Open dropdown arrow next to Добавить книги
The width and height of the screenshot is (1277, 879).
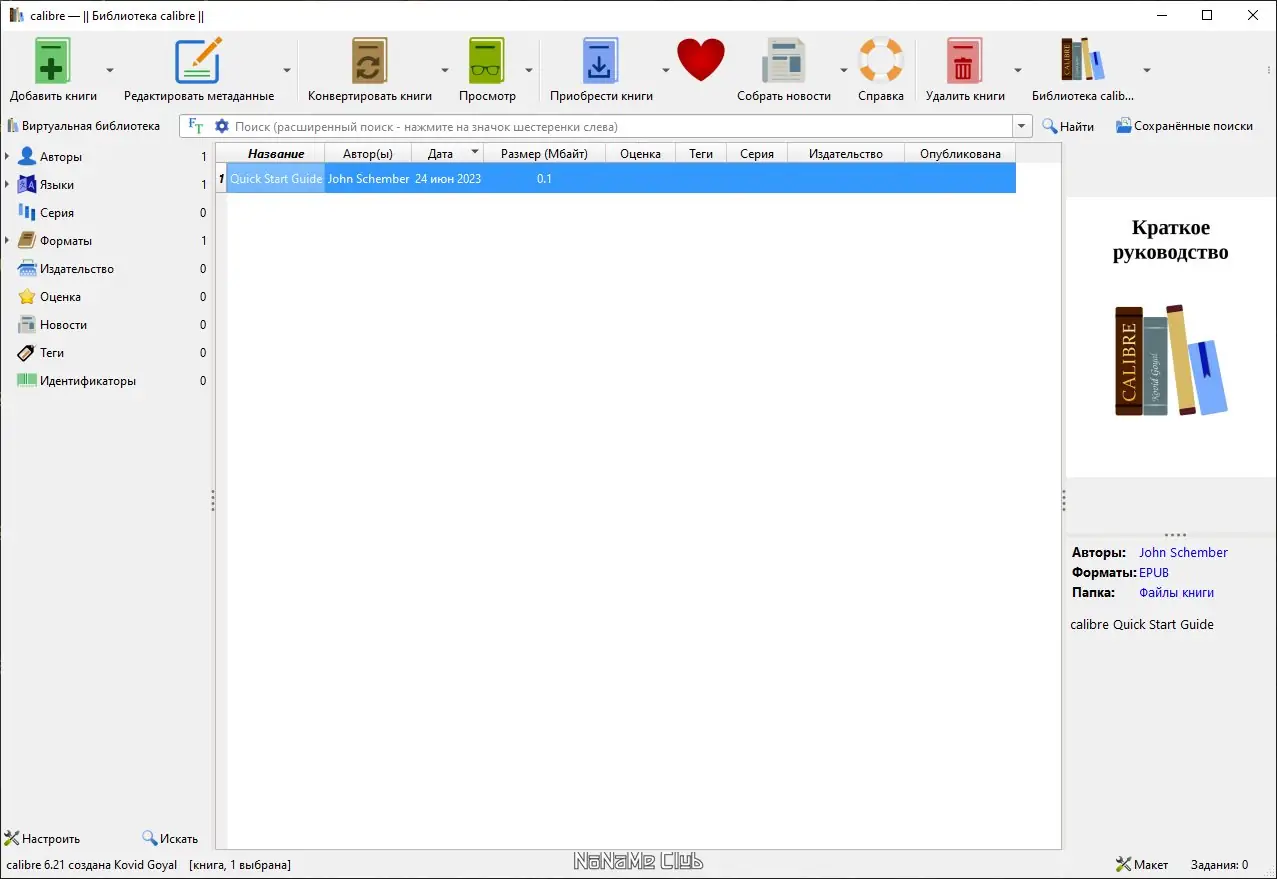click(x=110, y=70)
